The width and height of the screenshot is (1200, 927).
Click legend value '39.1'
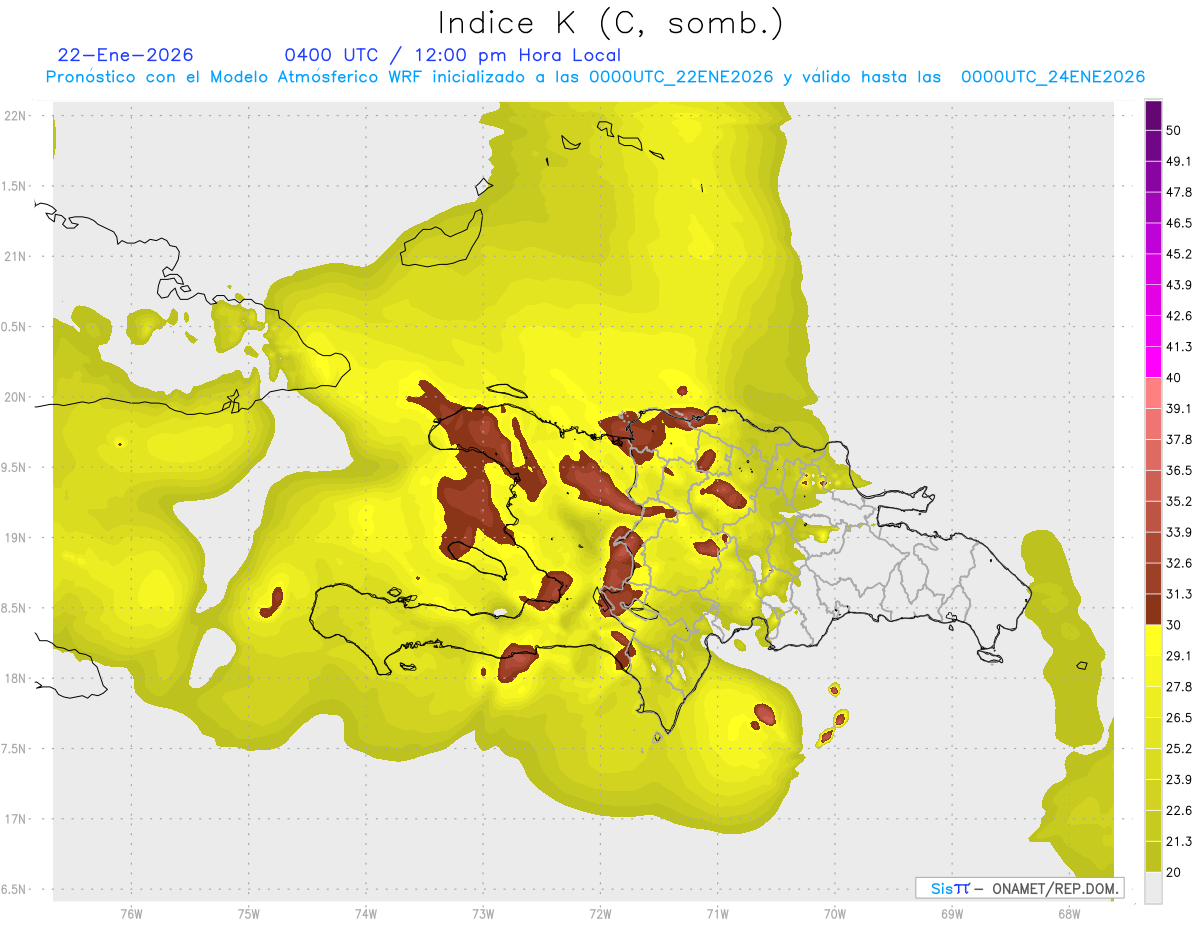click(1179, 408)
